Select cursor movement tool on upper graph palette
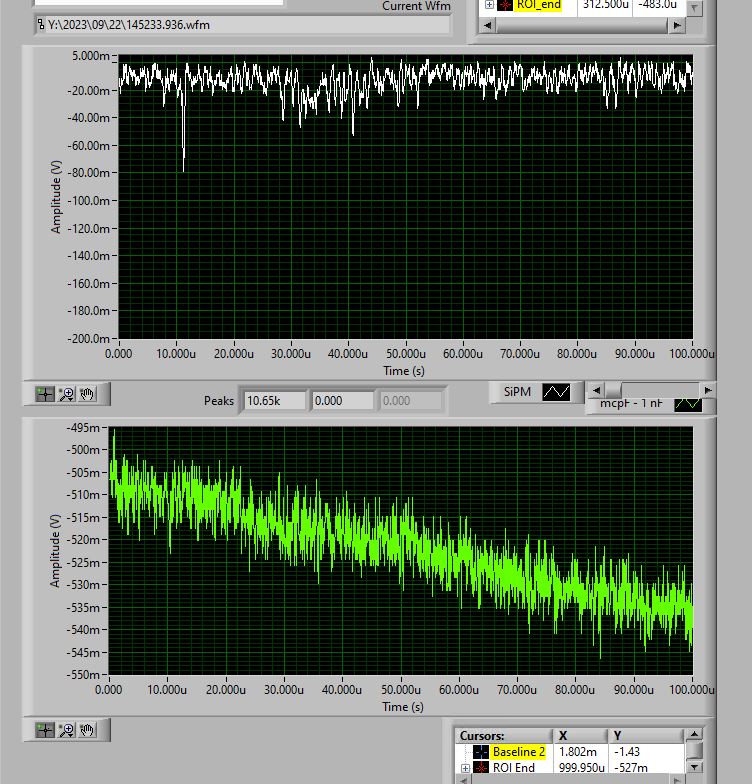 [x=44, y=394]
